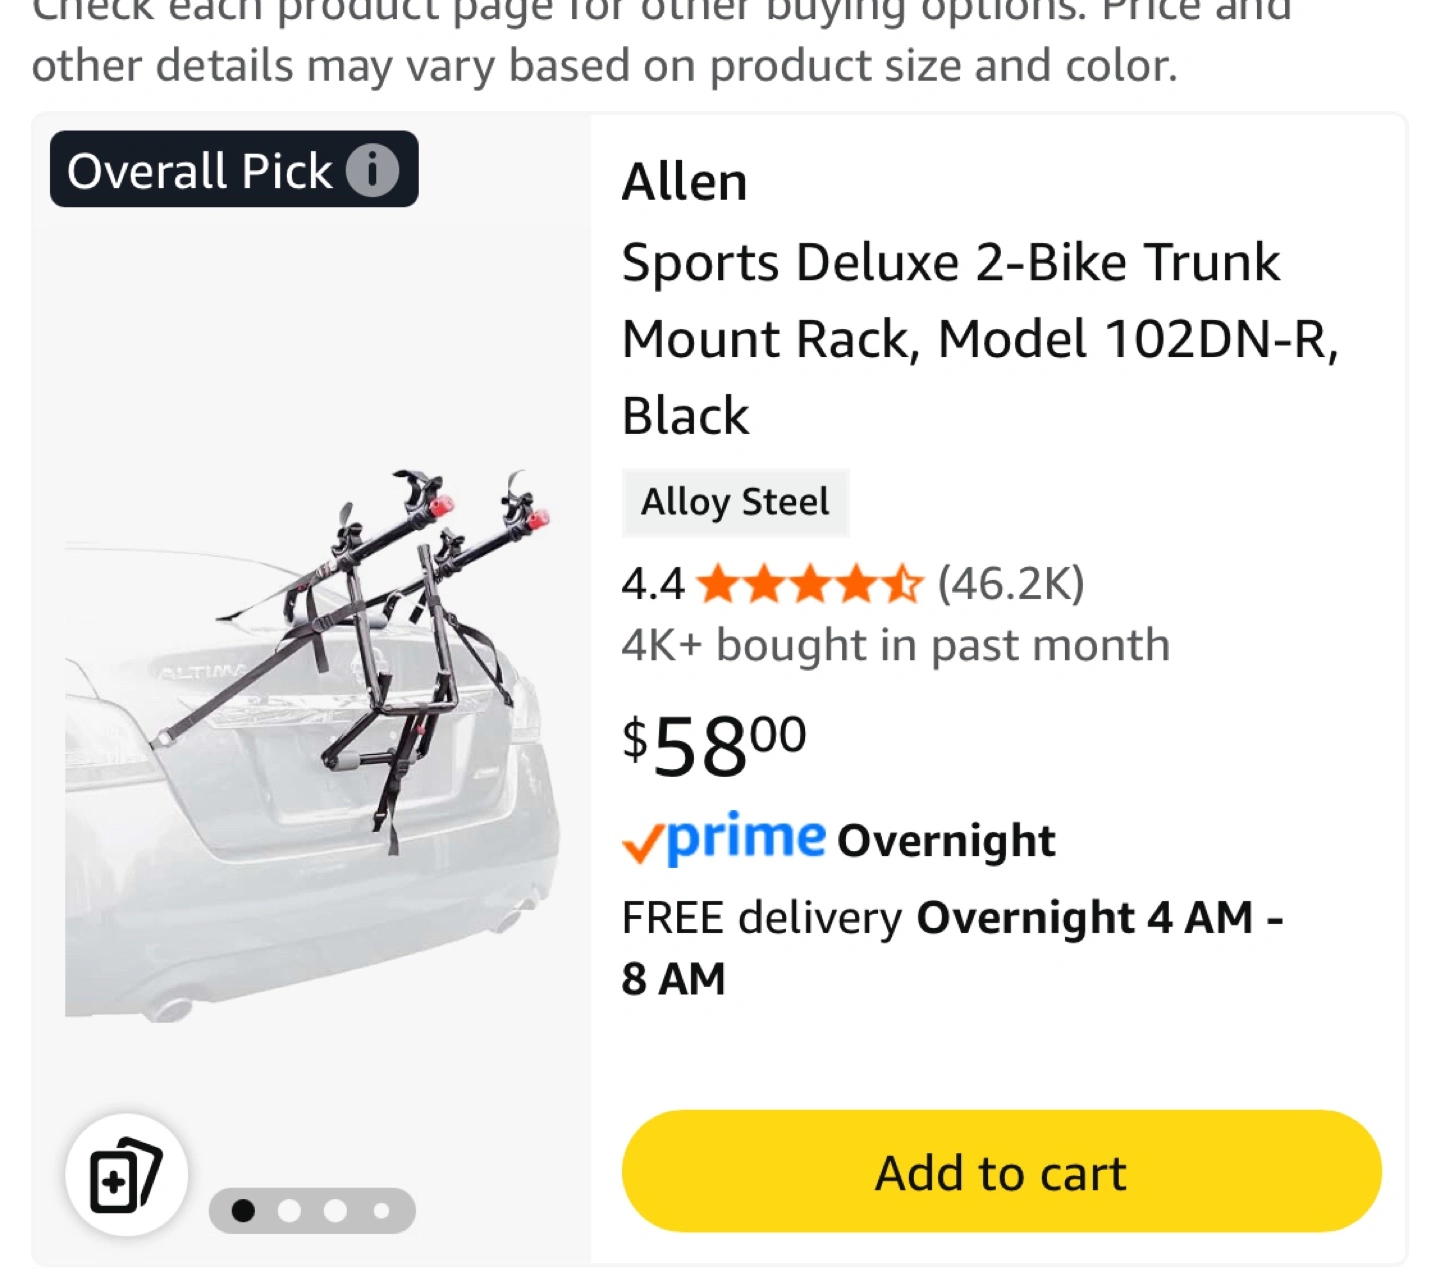Select the third image carousel dot
The height and width of the screenshot is (1285, 1440).
(335, 1211)
